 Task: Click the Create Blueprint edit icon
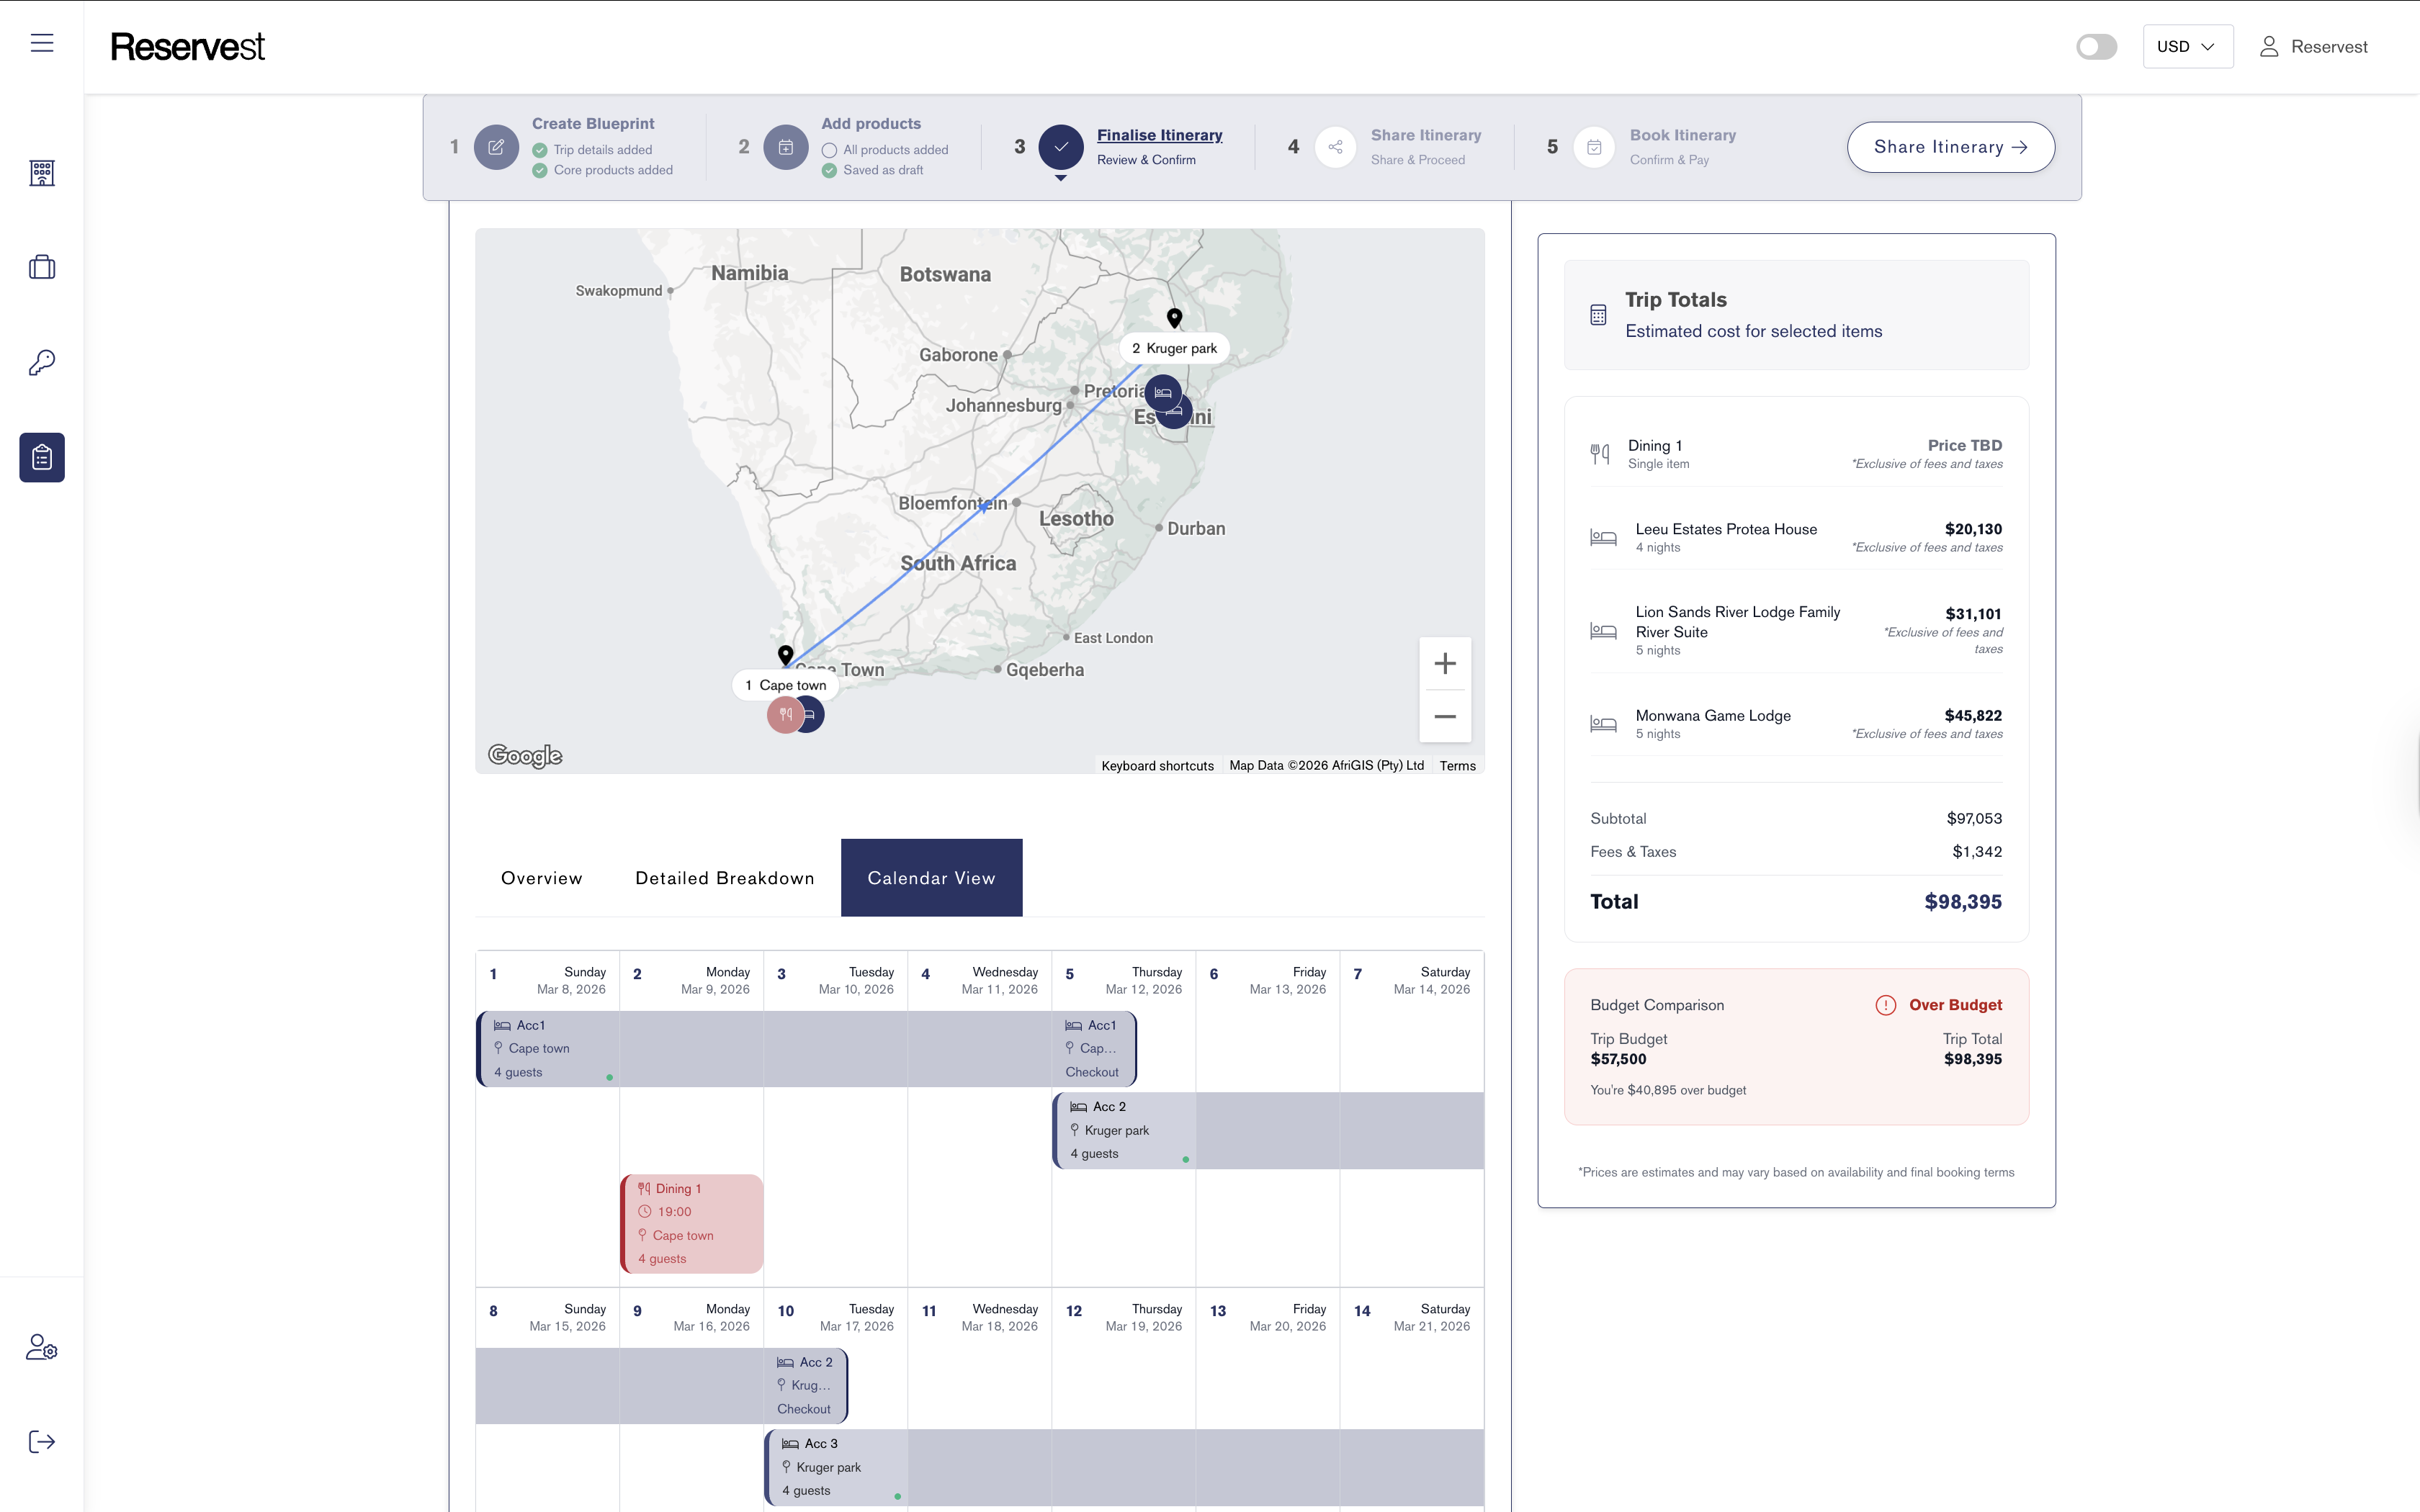(496, 147)
